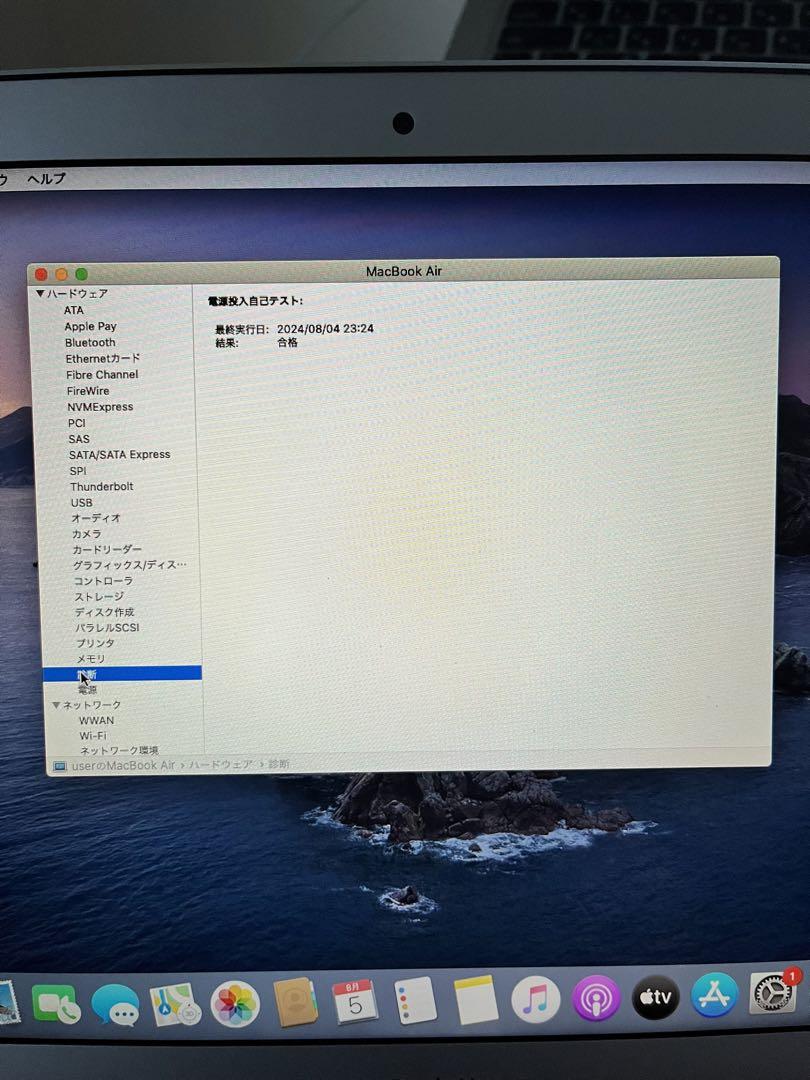810x1080 pixels.
Task: Click userのMacBook Air in path bar
Action: point(123,765)
